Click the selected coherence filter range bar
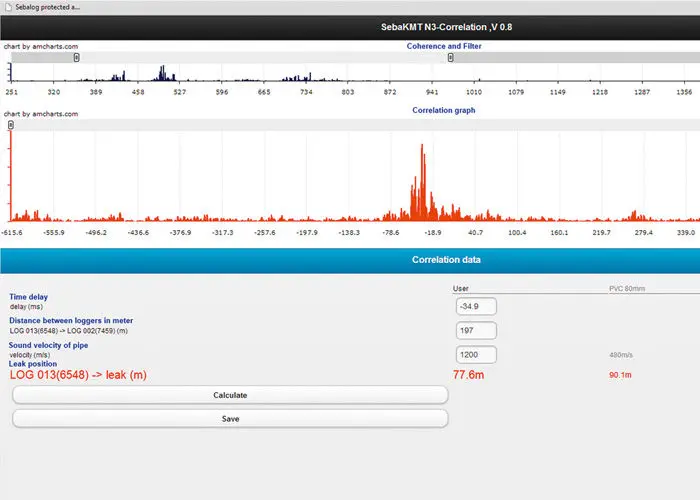Screen dimensions: 700x500 tap(263, 58)
